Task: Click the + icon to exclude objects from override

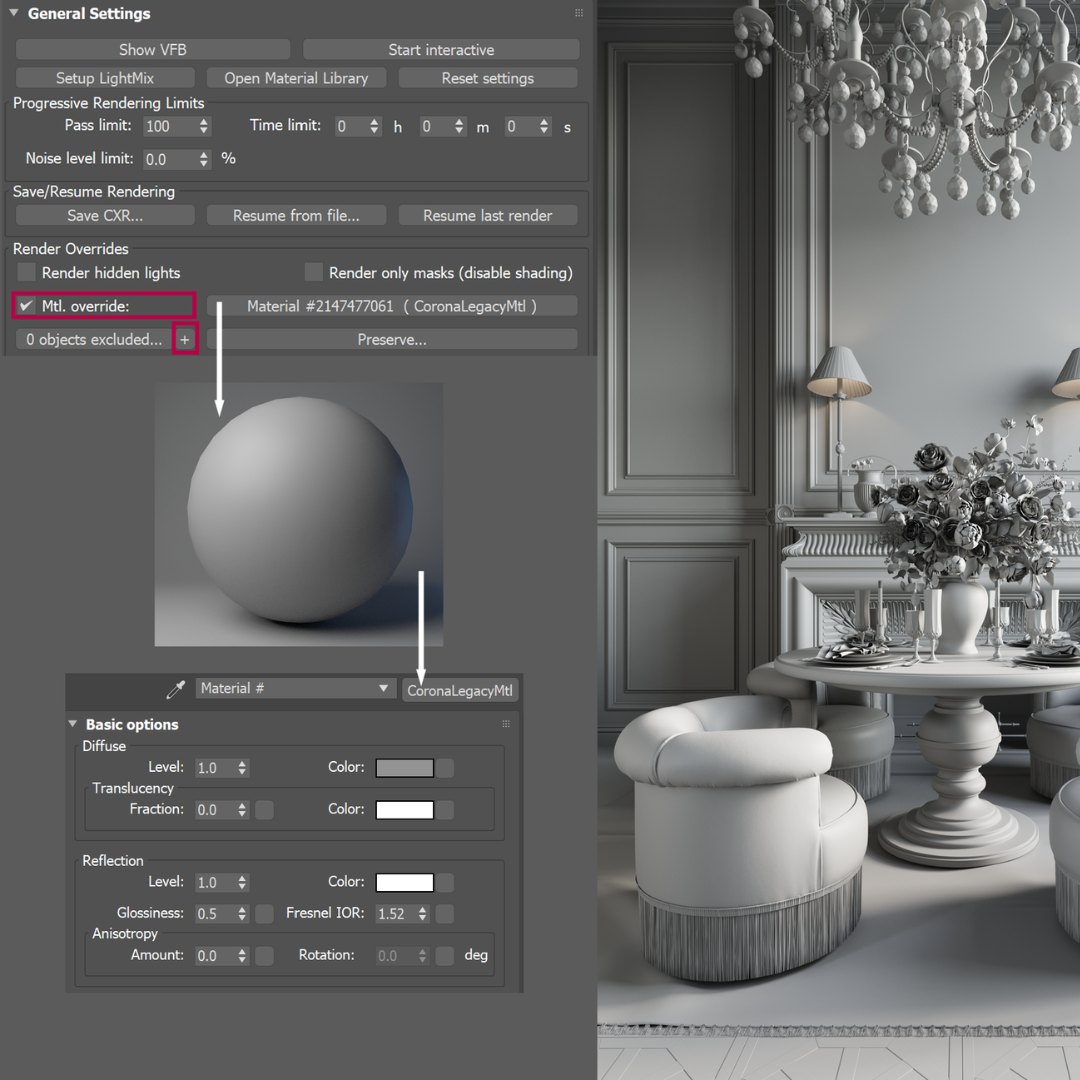Action: (185, 339)
